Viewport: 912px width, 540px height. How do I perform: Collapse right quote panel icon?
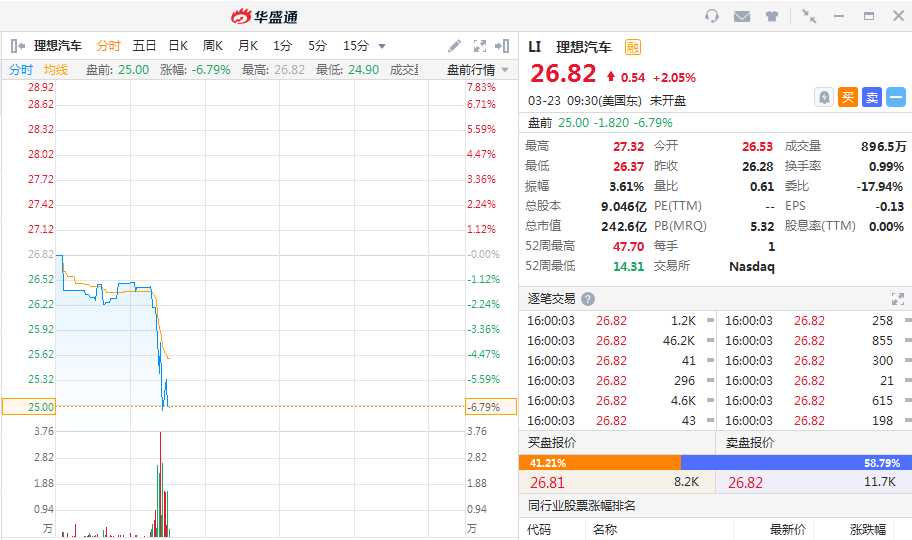502,45
